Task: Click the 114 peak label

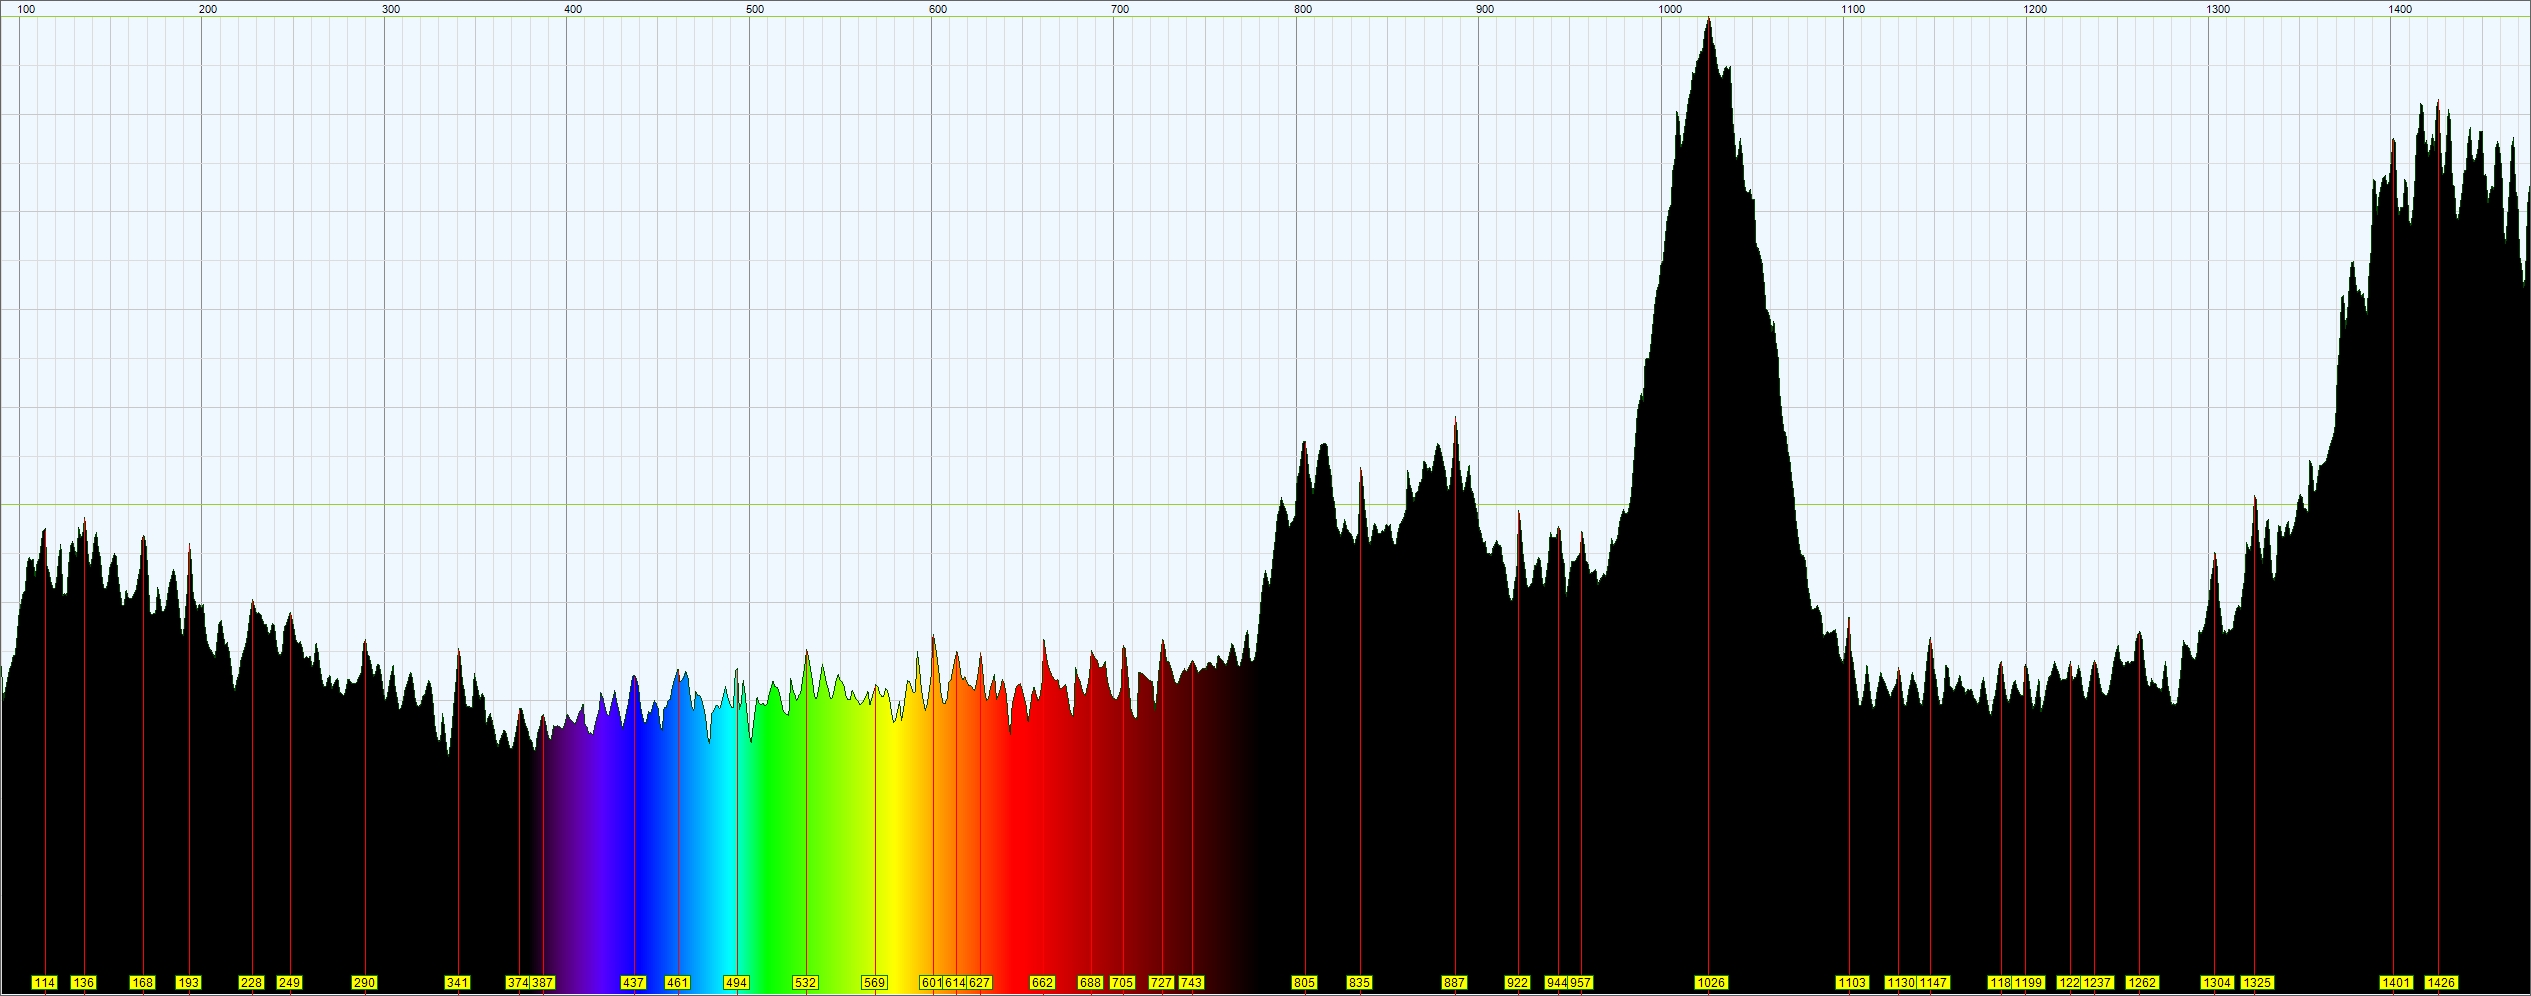Action: 44,983
